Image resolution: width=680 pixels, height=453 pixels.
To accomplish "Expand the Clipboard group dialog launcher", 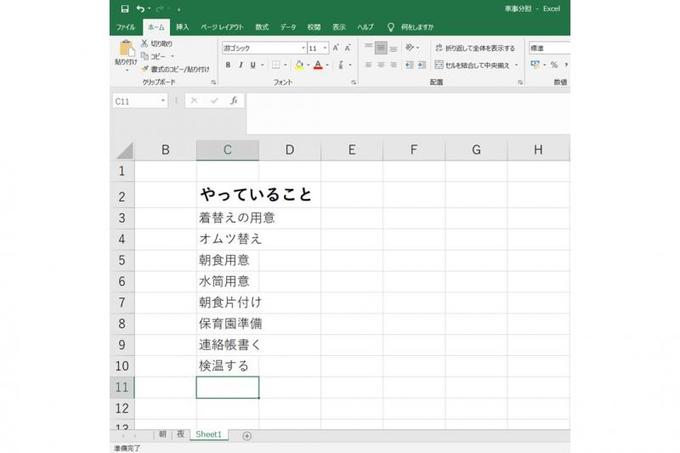I will click(213, 82).
